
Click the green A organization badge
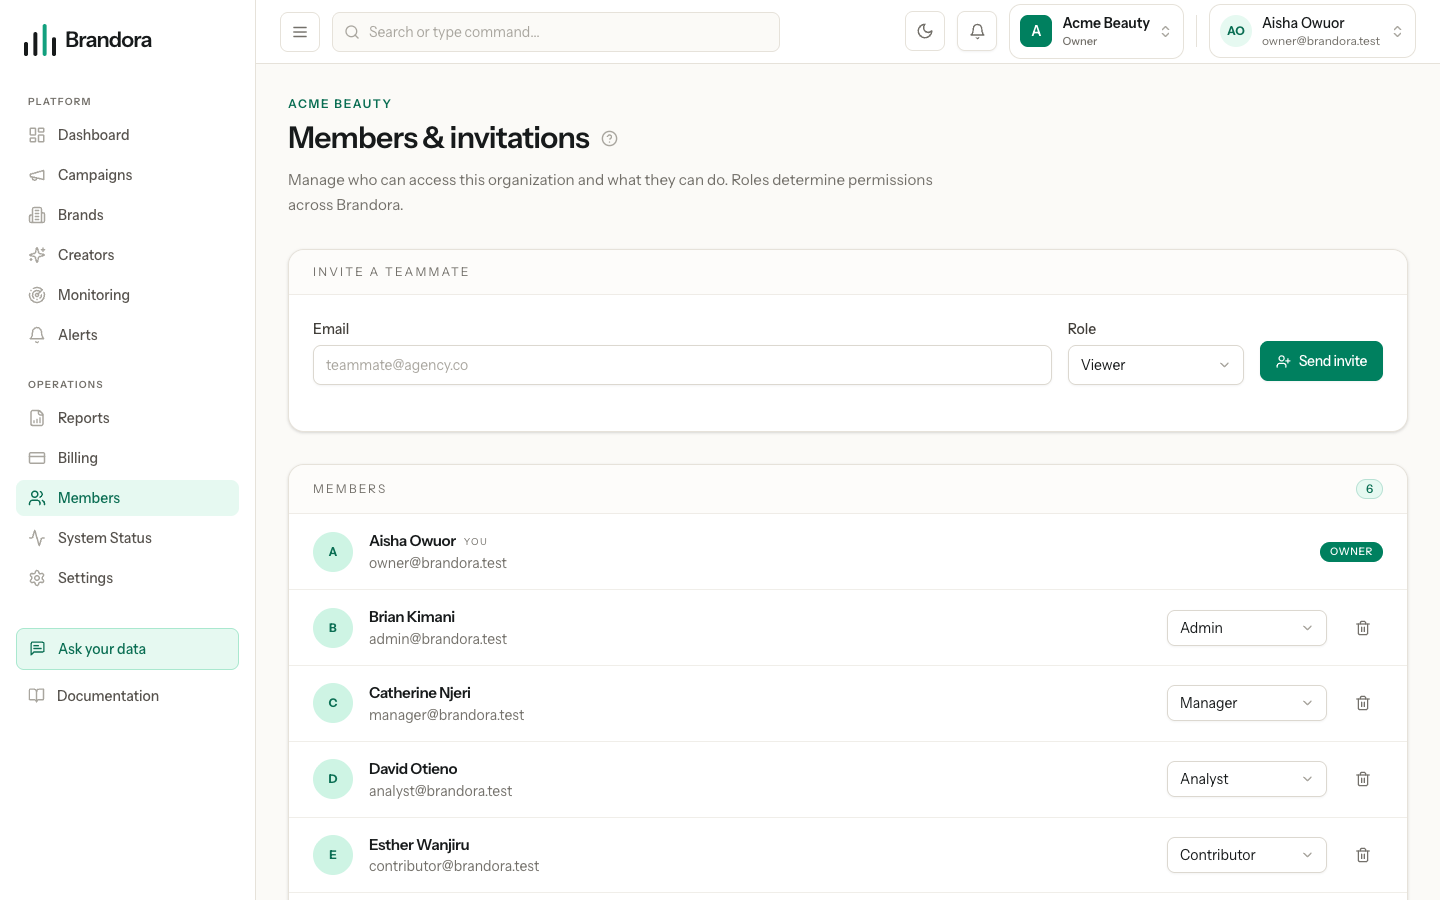click(1036, 31)
